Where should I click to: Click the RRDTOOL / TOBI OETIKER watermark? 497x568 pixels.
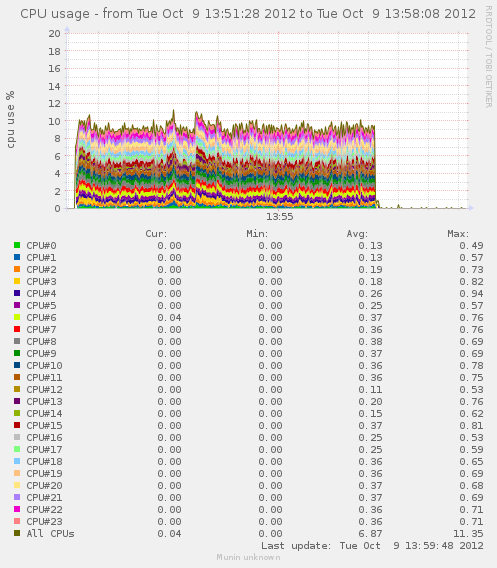point(489,57)
